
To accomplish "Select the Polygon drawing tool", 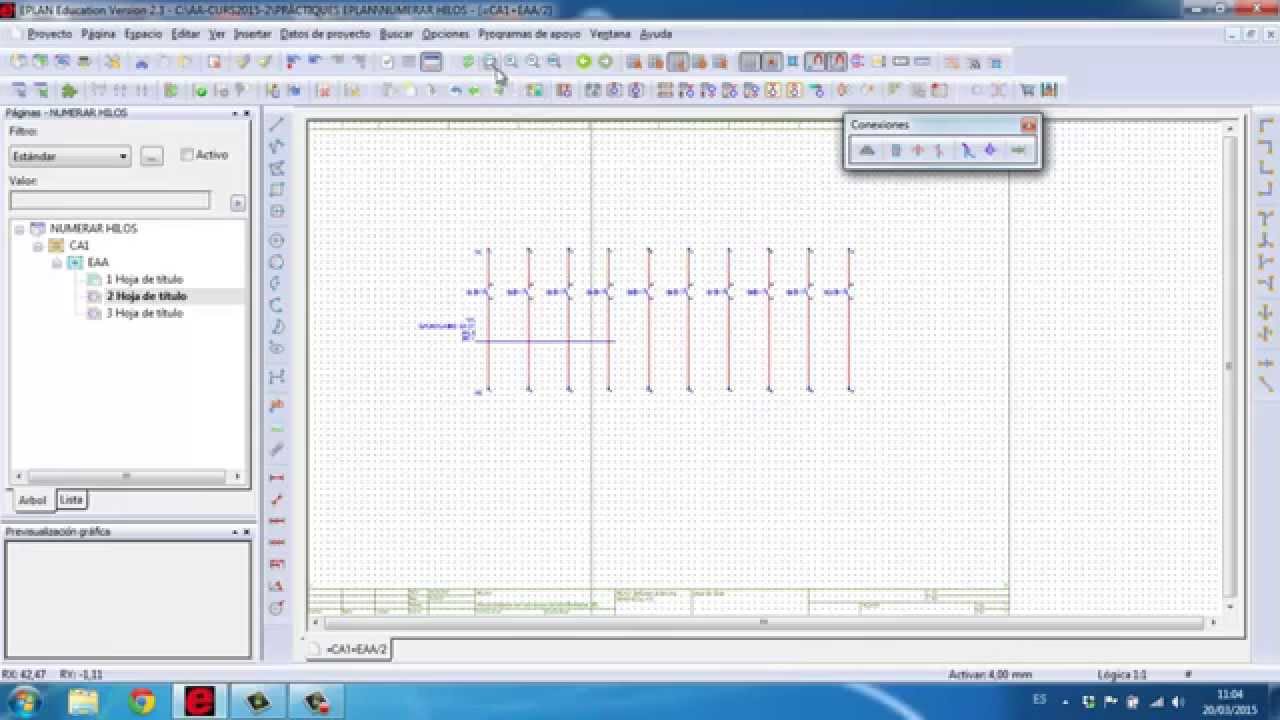I will [x=277, y=168].
